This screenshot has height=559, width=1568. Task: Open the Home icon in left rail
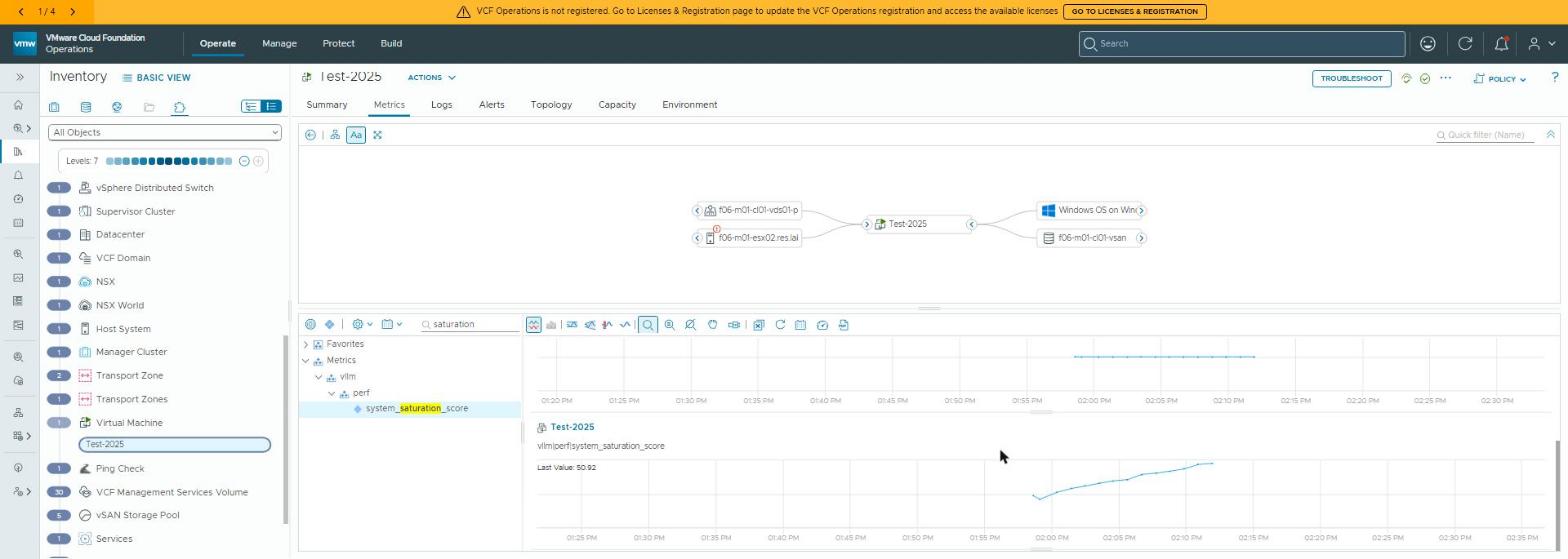point(19,105)
